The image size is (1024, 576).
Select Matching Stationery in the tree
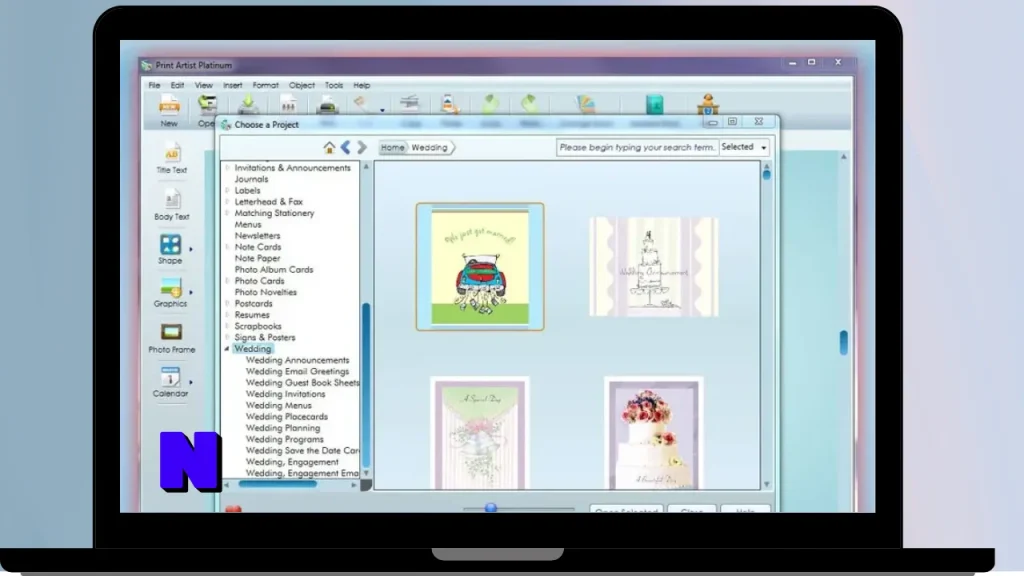[274, 213]
